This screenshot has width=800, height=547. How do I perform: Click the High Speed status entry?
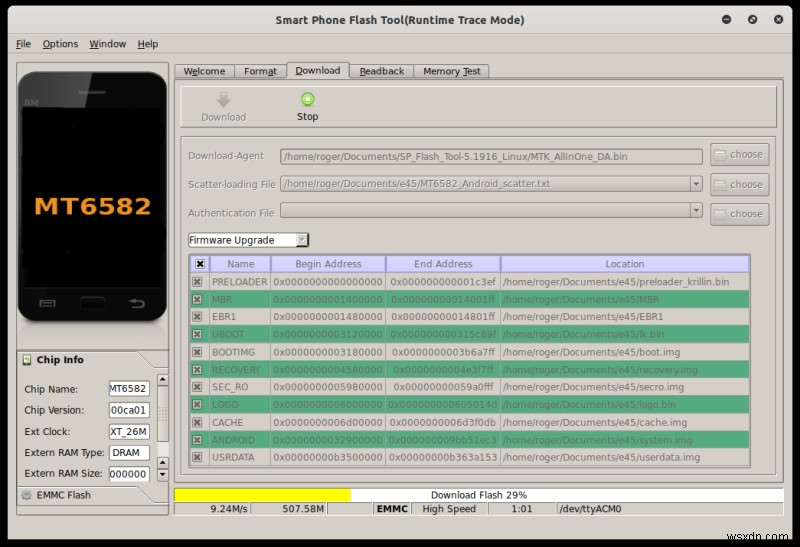(x=449, y=509)
